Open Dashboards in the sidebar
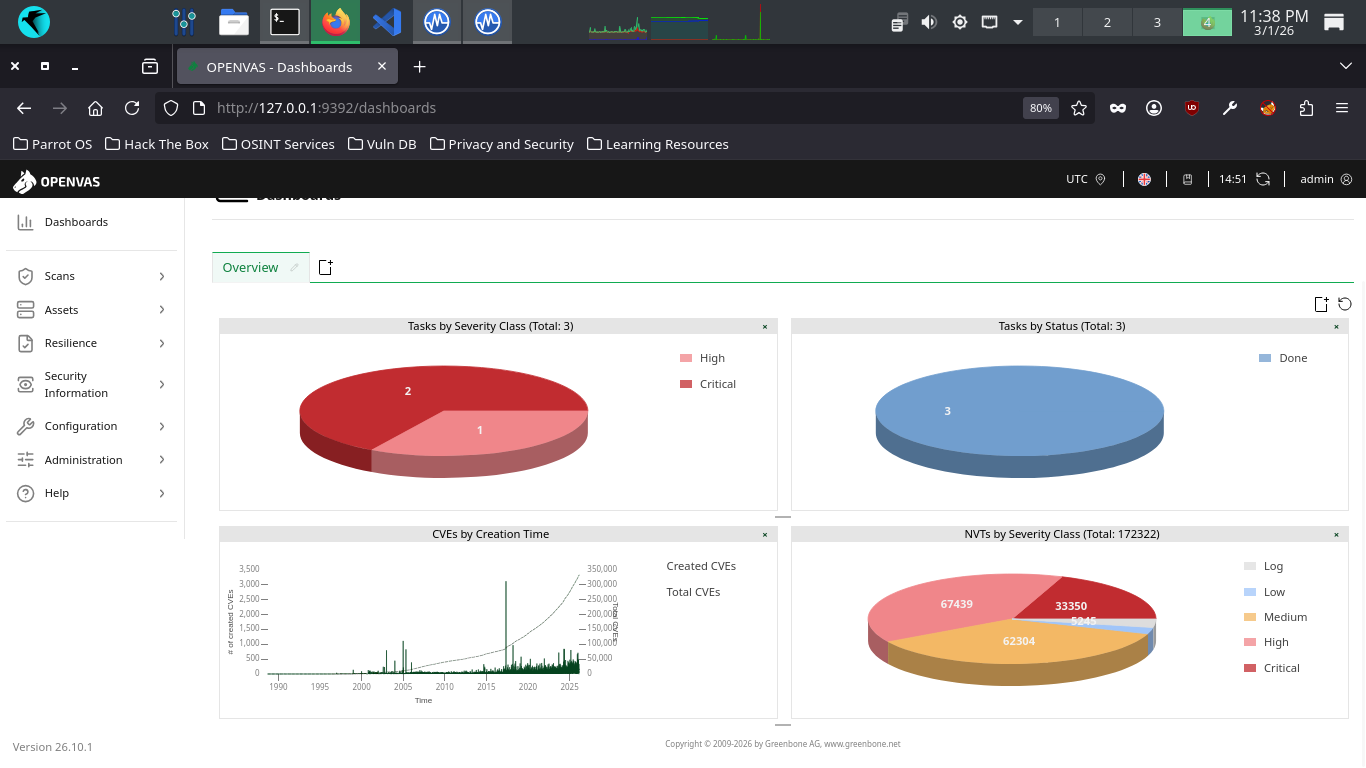This screenshot has height=768, width=1366. tap(76, 222)
